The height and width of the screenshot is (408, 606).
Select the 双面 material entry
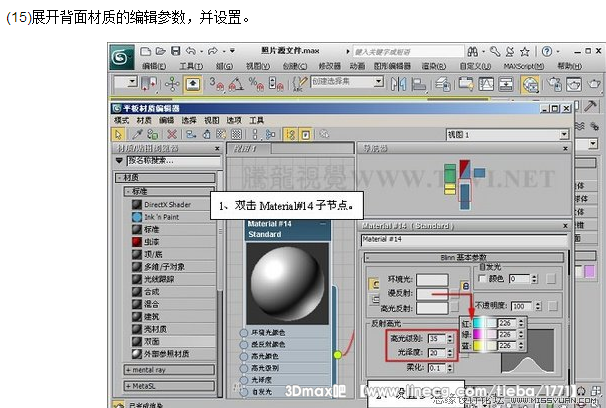click(152, 342)
